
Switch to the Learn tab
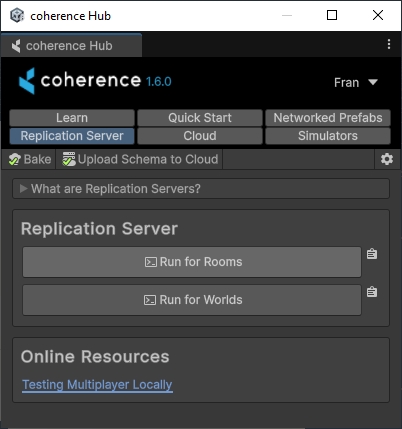(x=72, y=118)
